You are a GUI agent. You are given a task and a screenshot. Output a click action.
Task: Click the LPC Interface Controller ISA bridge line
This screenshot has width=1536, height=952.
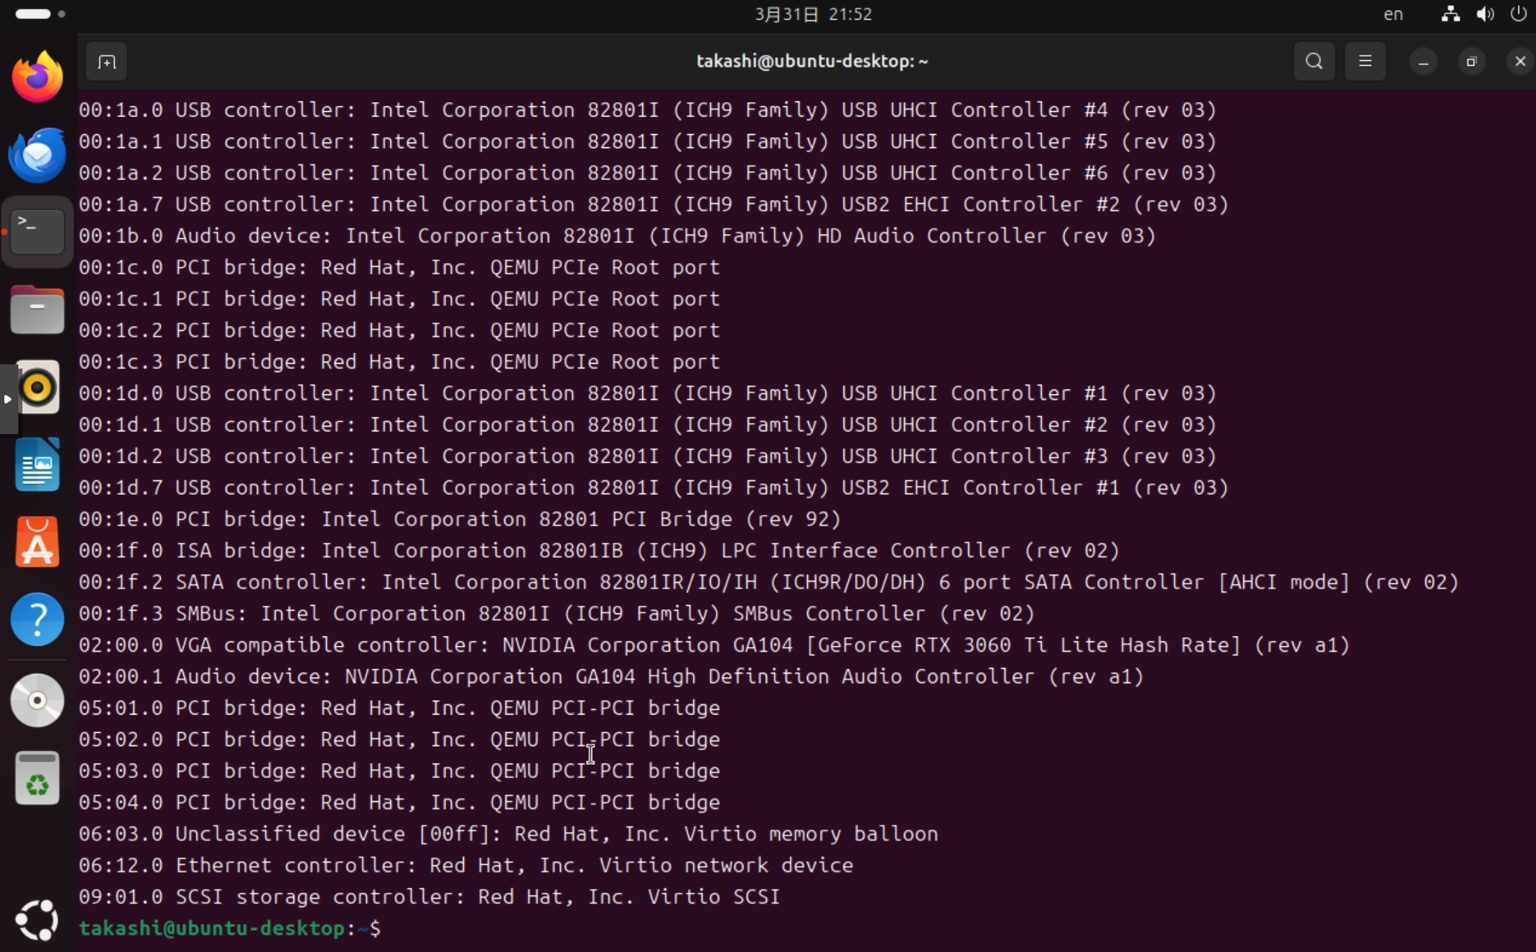pyautogui.click(x=599, y=551)
